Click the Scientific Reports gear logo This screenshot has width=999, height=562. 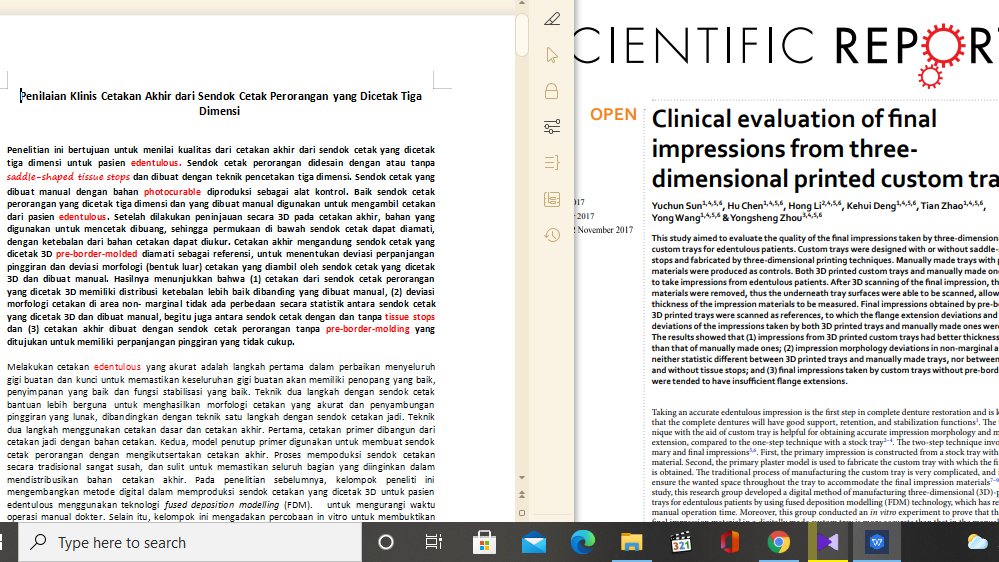942,54
